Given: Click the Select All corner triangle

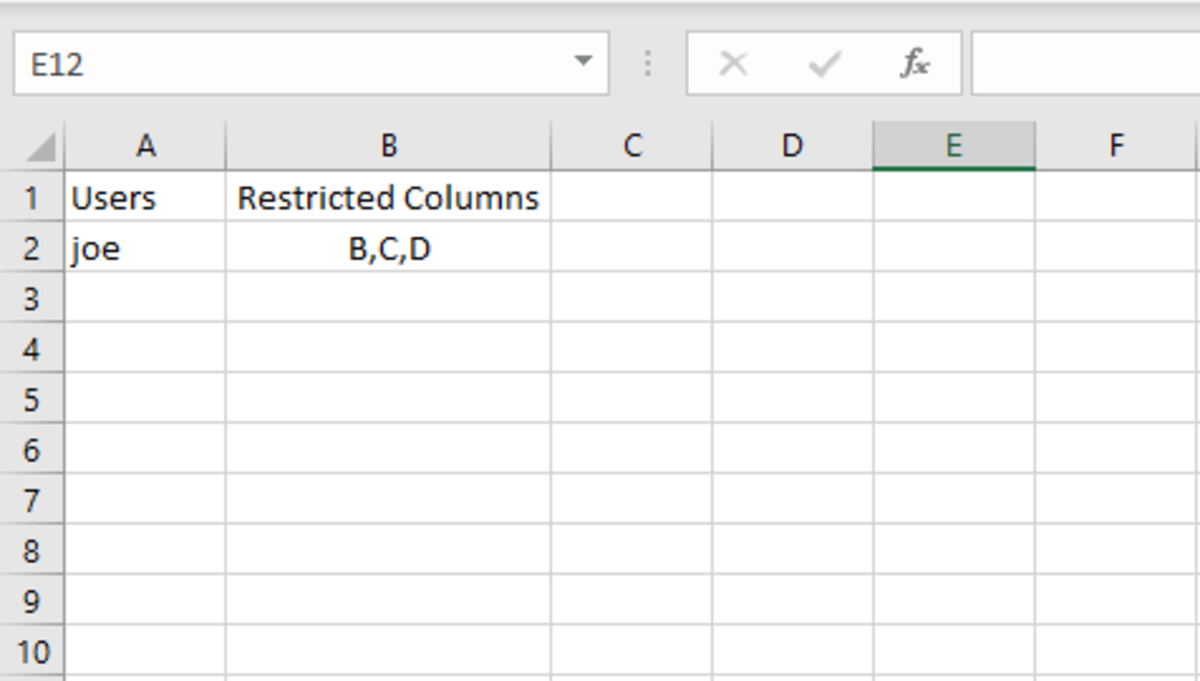Looking at the screenshot, I should (40, 147).
